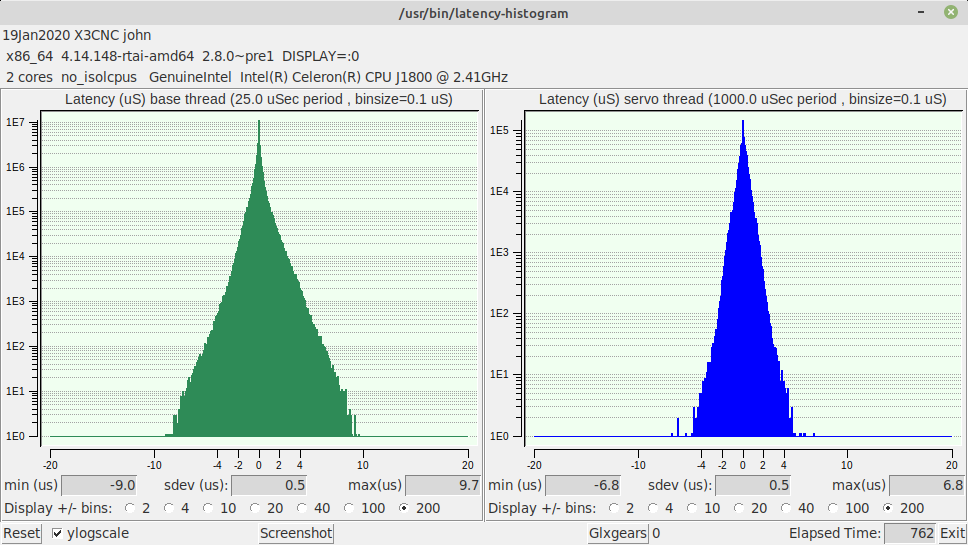
Task: Choose 10 bins for base thread display
Action: tap(208, 508)
